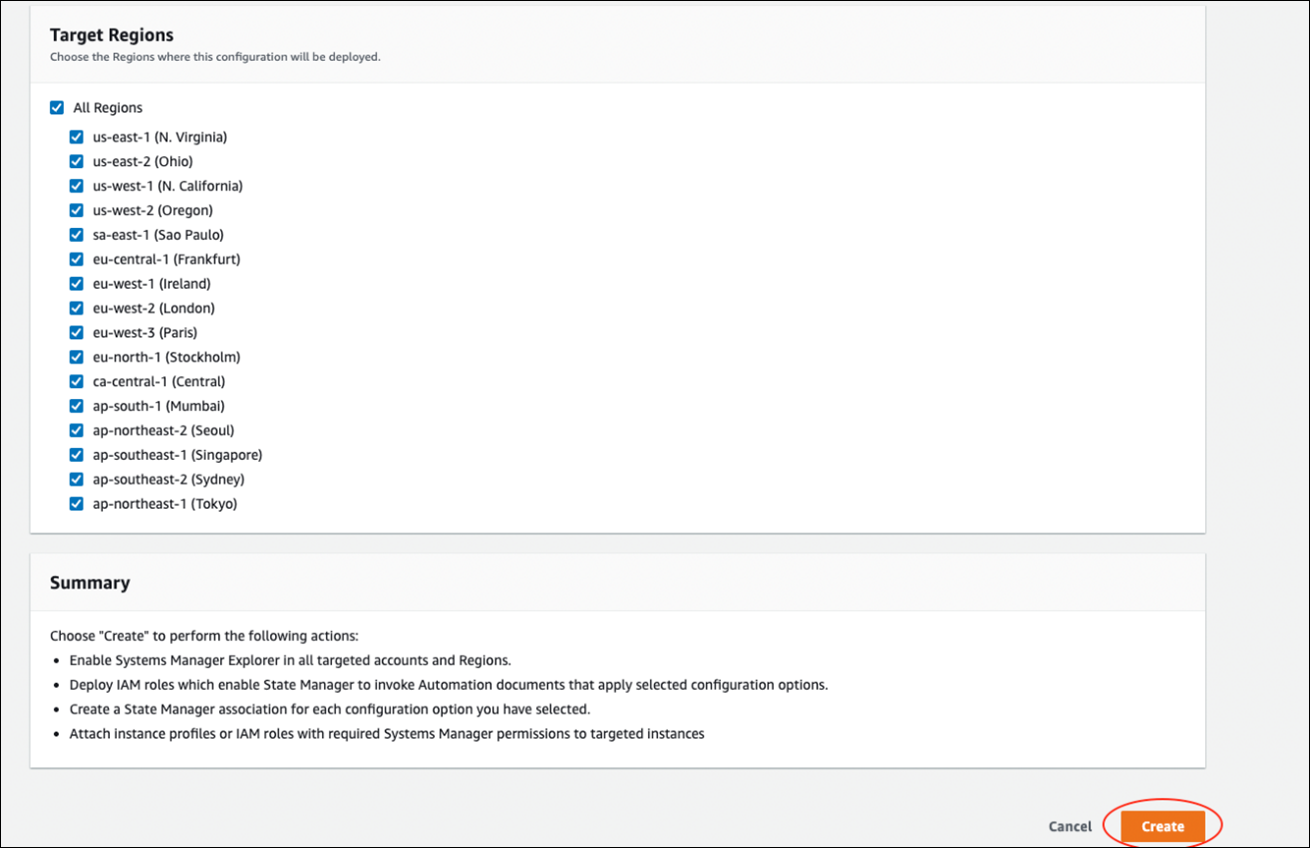Image resolution: width=1310 pixels, height=848 pixels.
Task: Click the Target Regions section heading
Action: 112,35
